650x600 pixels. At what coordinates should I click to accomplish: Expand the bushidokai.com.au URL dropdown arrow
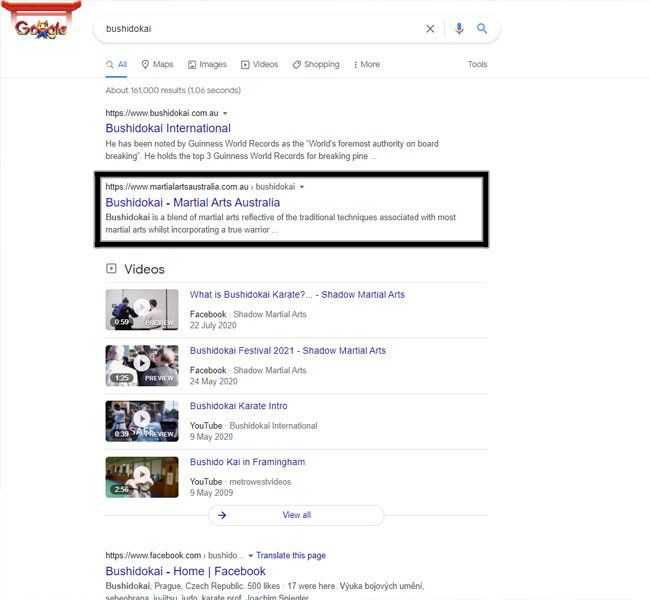(225, 113)
